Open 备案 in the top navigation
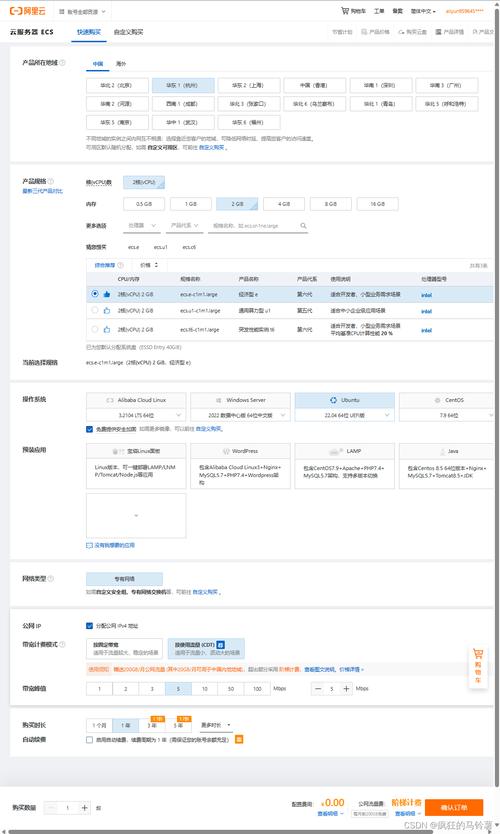Viewport: 500px width, 834px height. (x=397, y=11)
